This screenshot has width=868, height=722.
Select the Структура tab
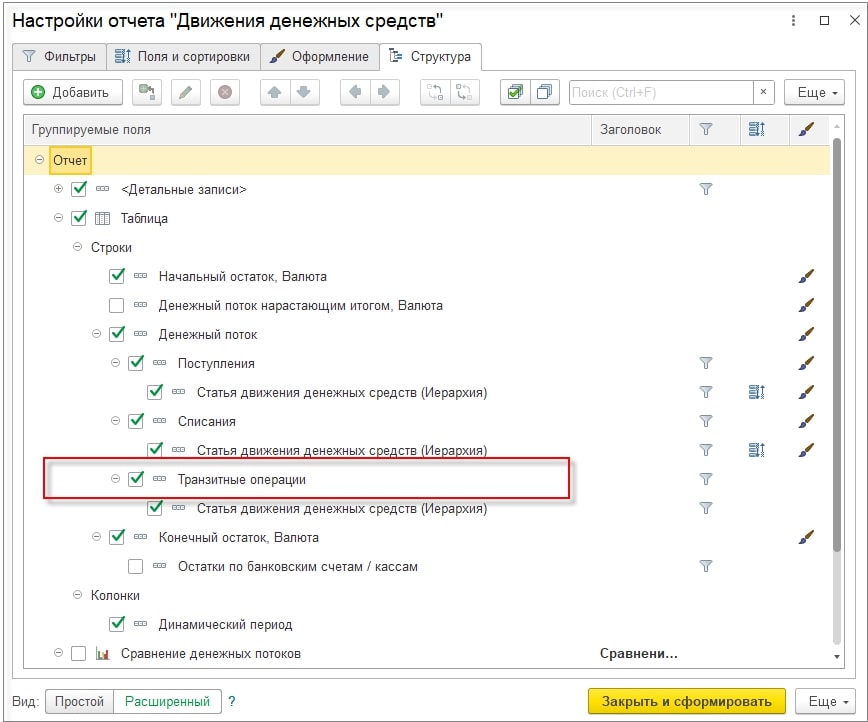[x=430, y=56]
